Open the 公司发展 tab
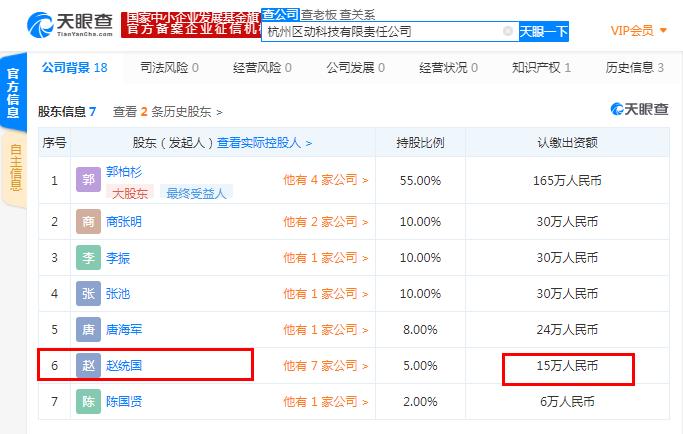 (x=355, y=68)
